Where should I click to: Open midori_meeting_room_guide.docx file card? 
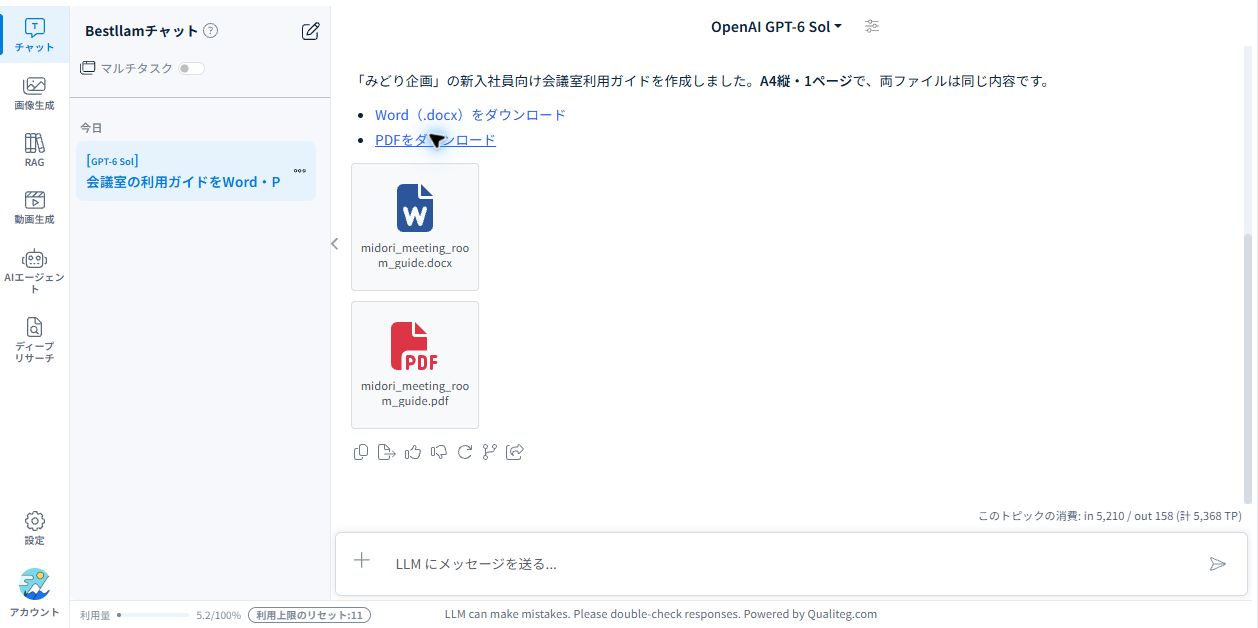pyautogui.click(x=415, y=227)
